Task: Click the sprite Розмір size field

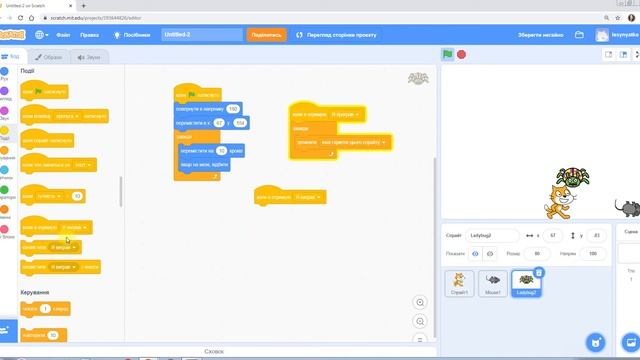Action: [x=537, y=253]
